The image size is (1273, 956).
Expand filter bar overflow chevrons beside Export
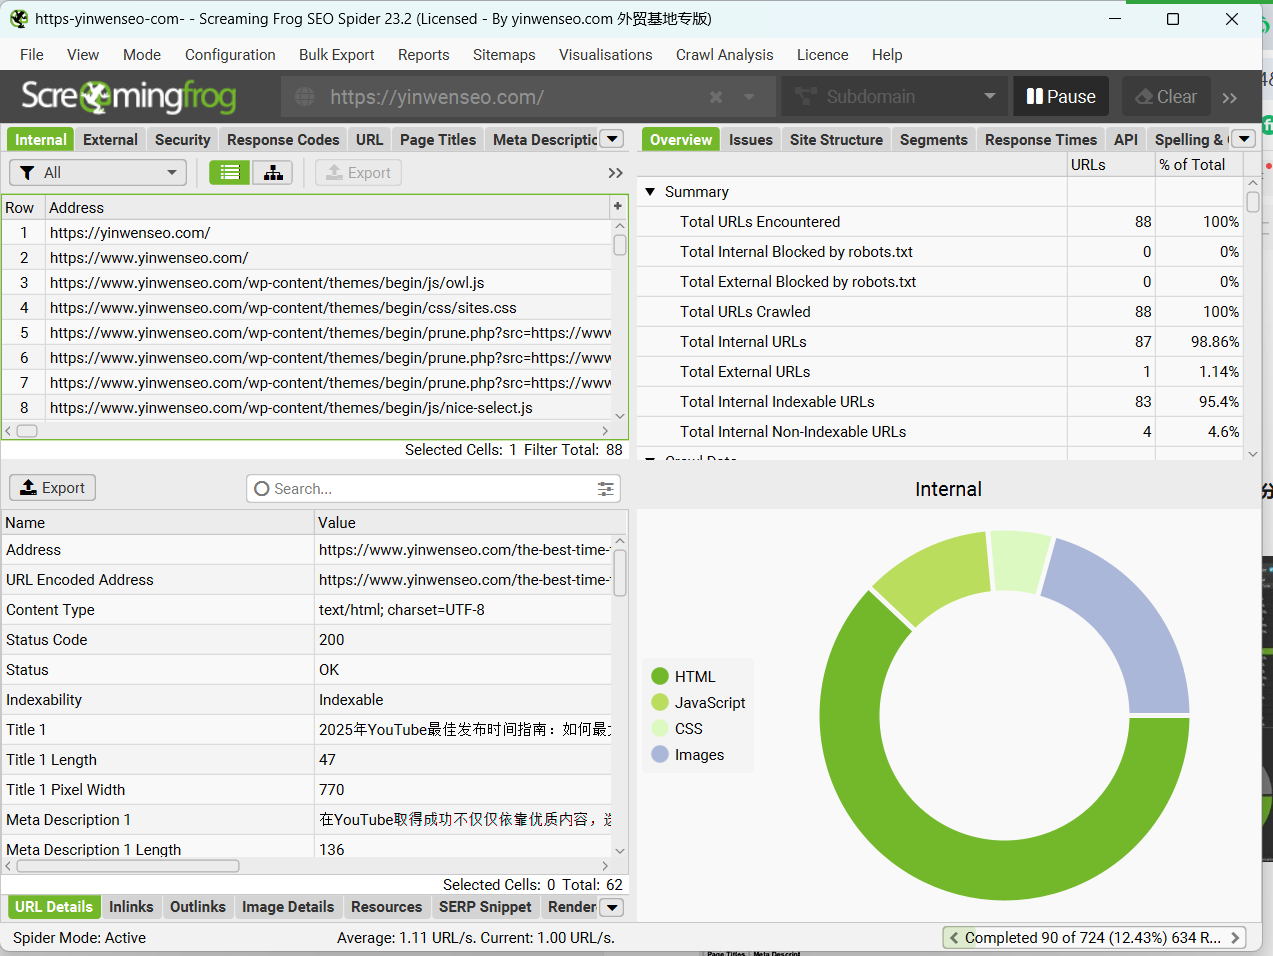pos(615,173)
